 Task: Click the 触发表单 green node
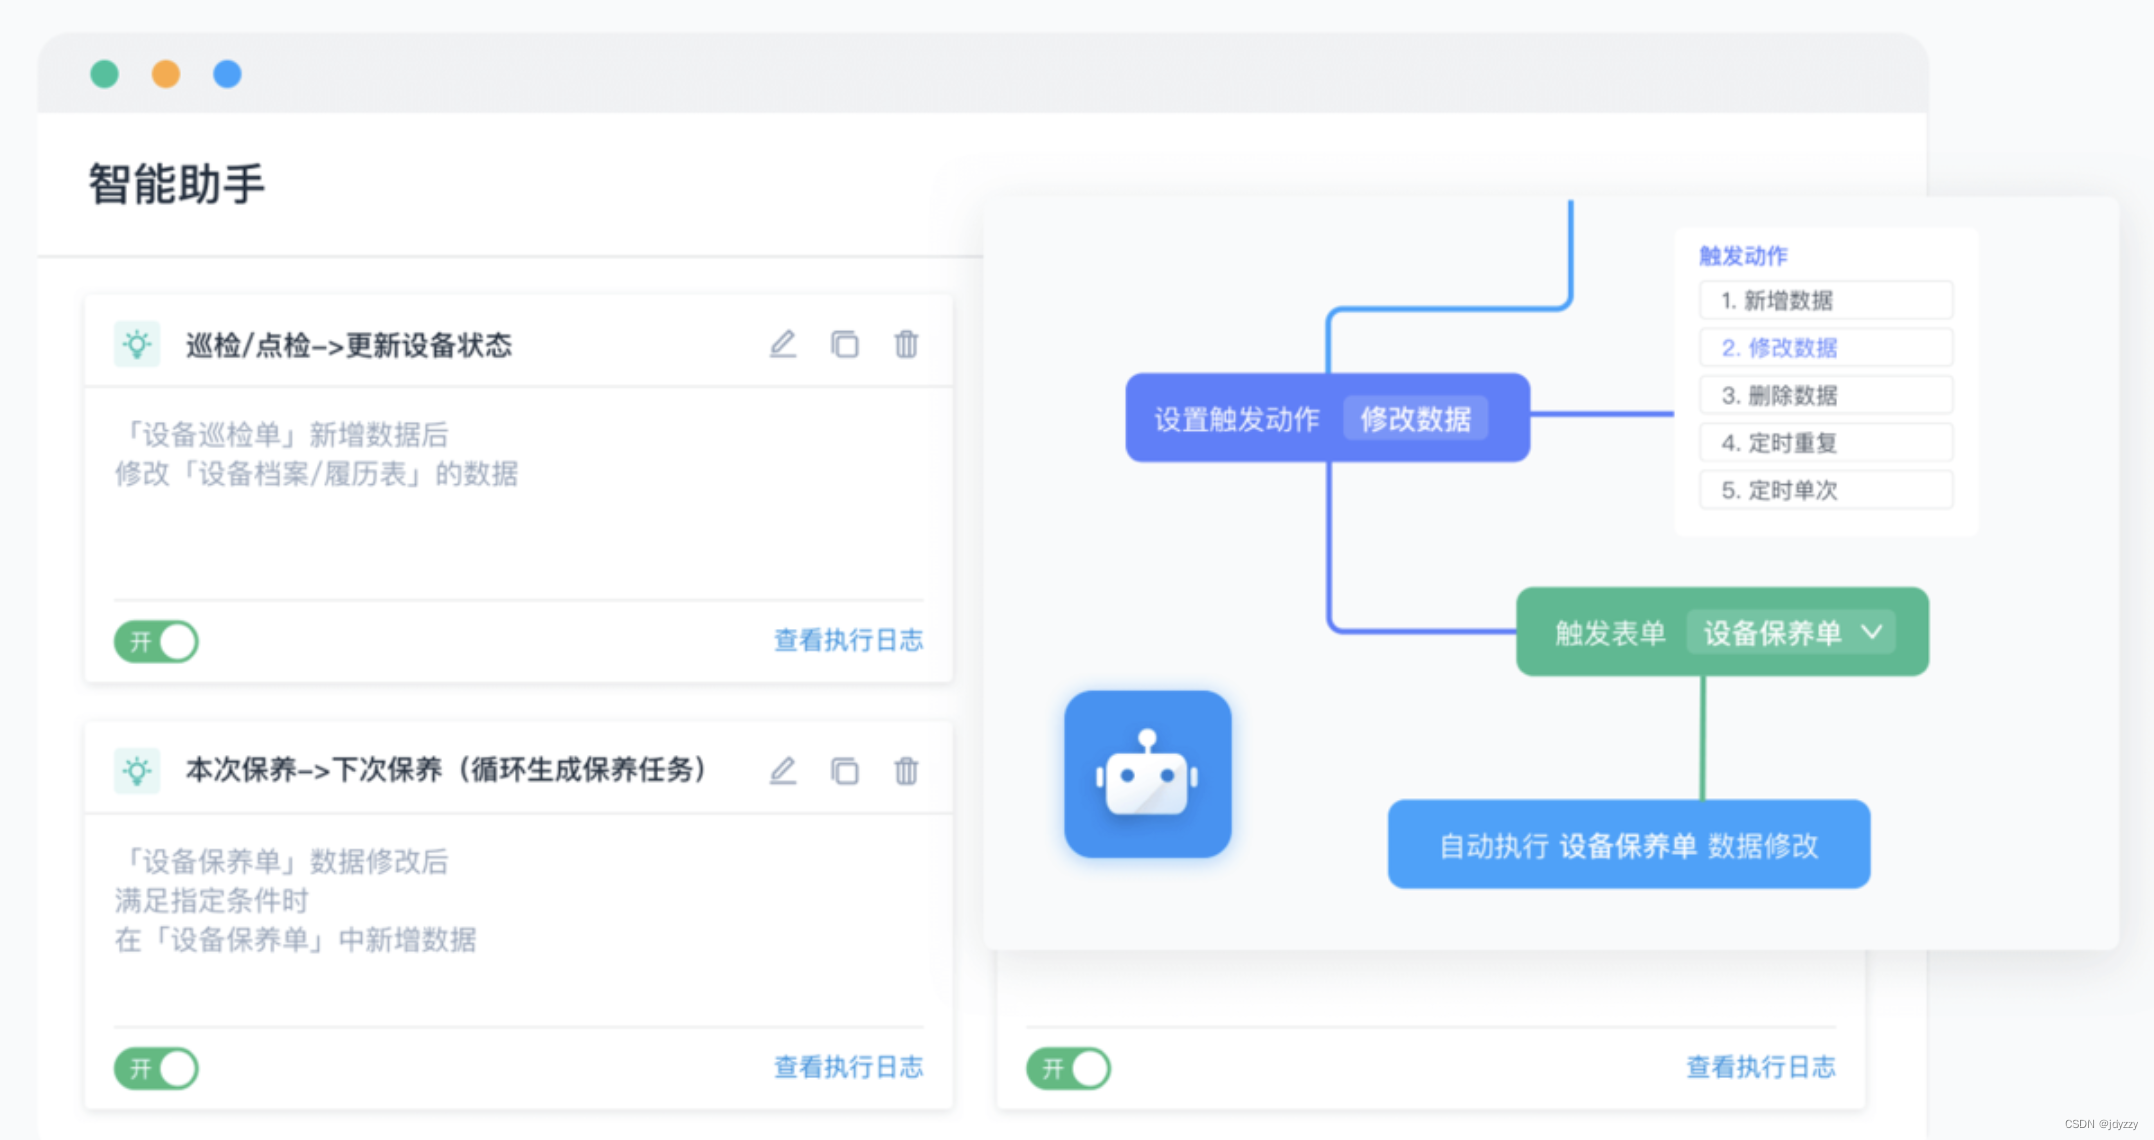1609,633
